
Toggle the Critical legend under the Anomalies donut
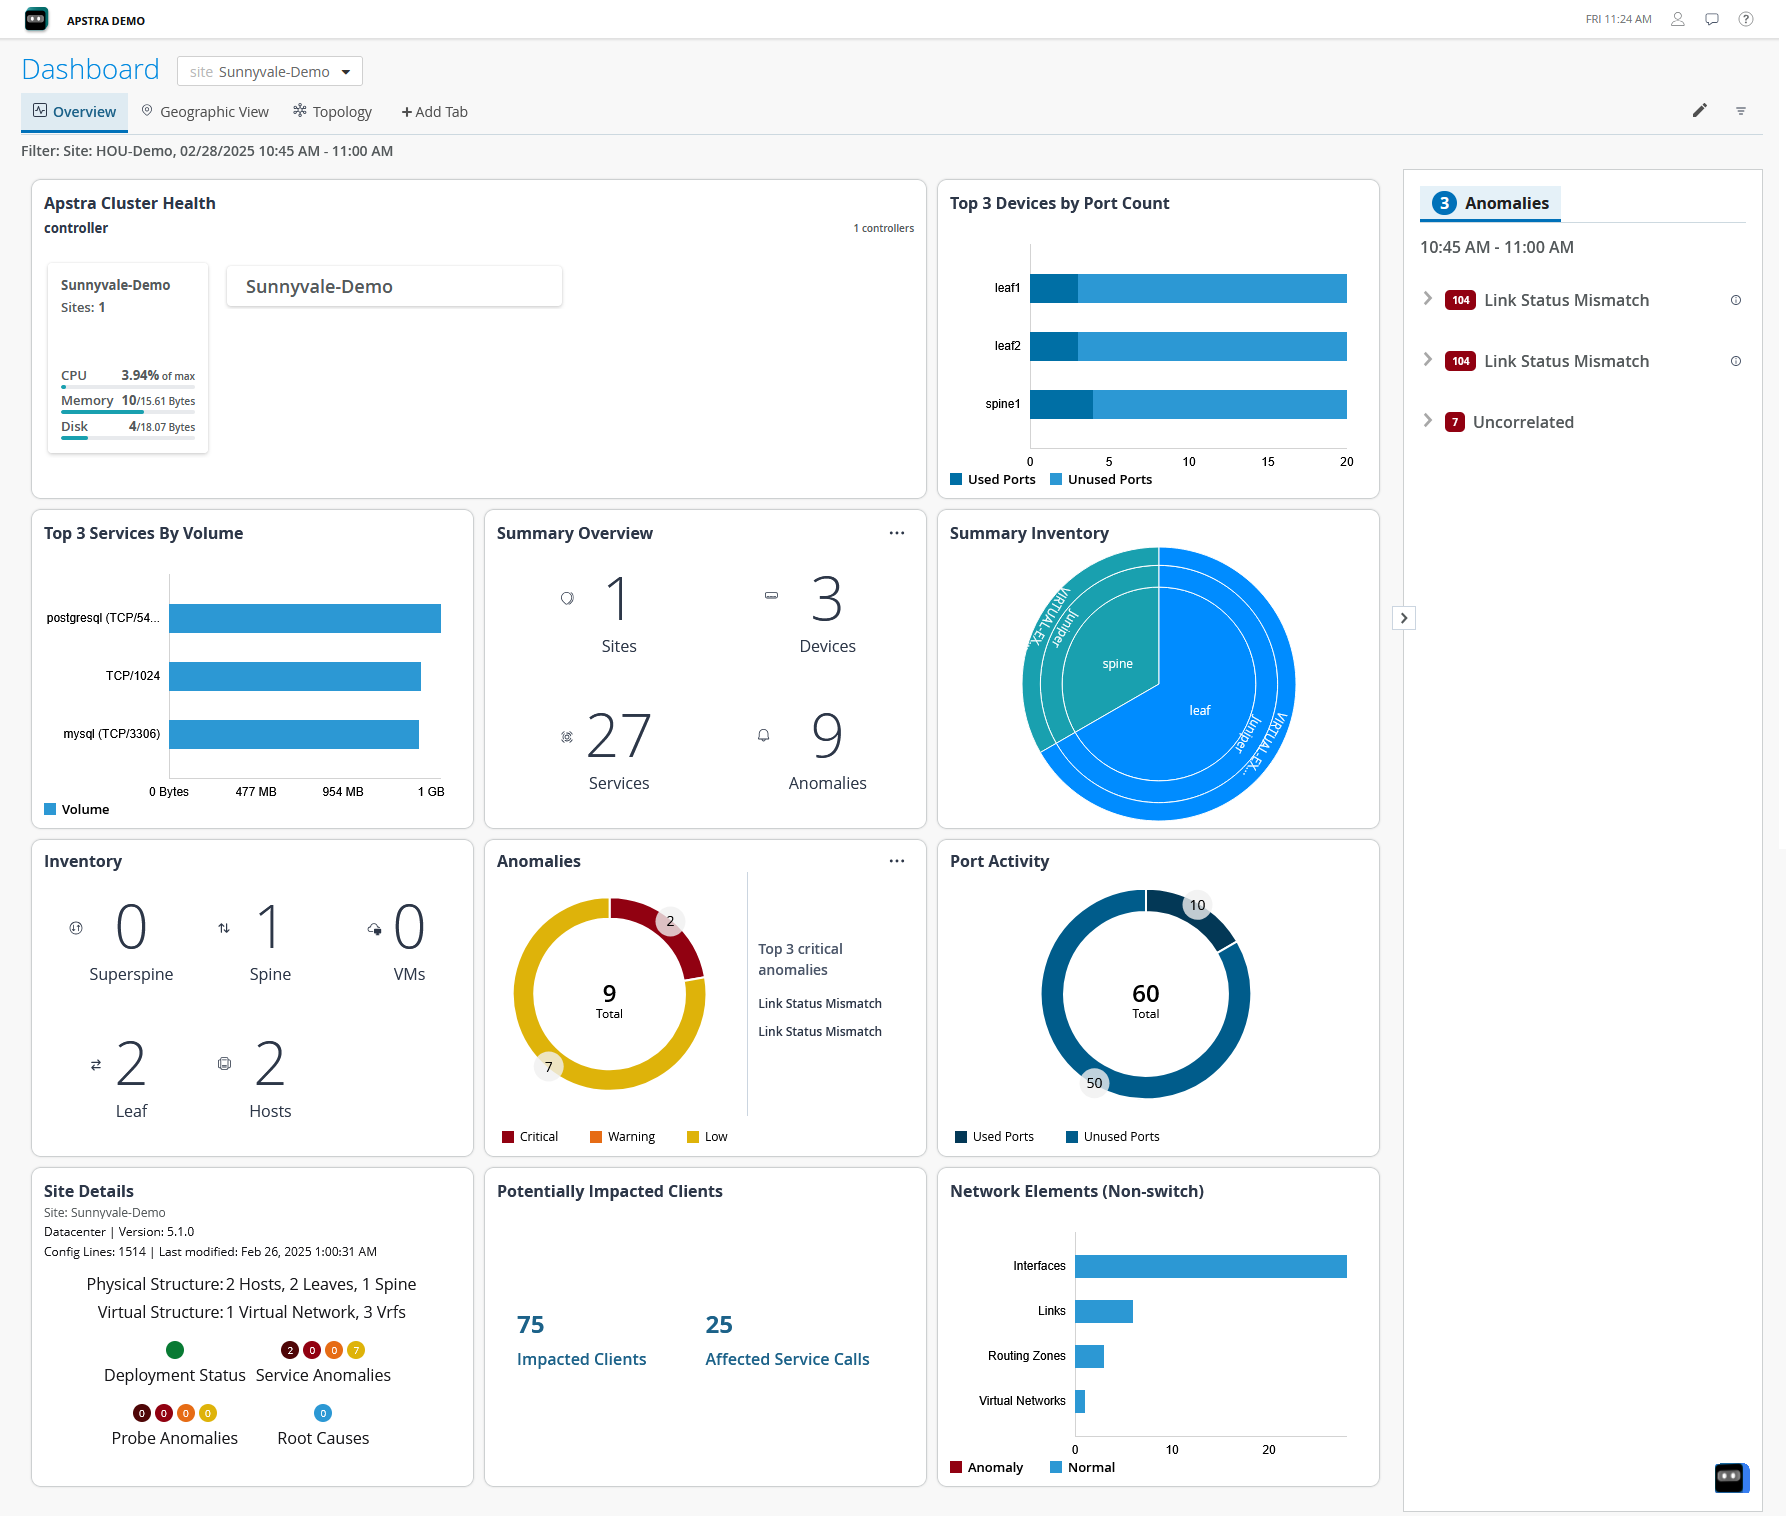coord(530,1136)
